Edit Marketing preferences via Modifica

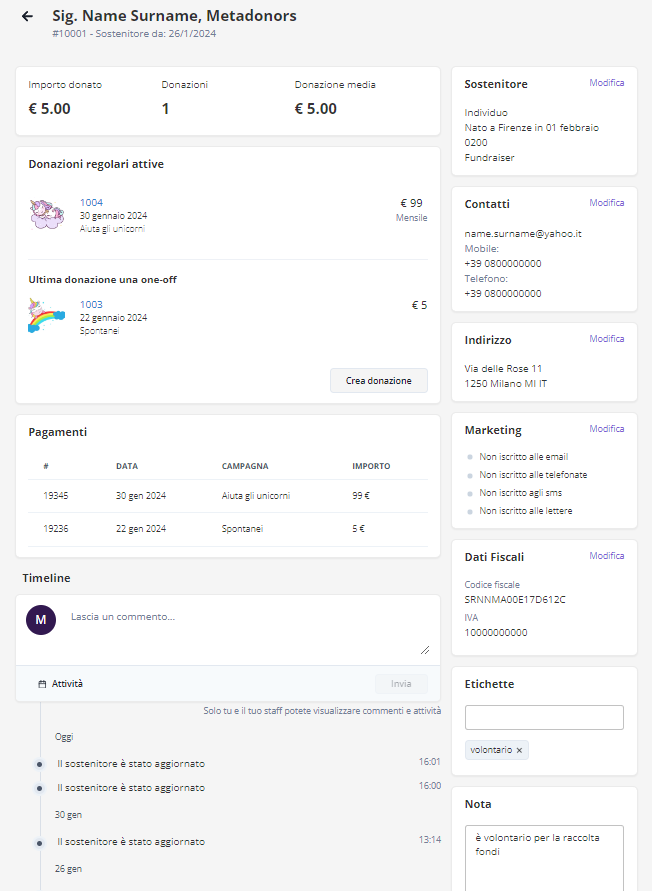(606, 429)
